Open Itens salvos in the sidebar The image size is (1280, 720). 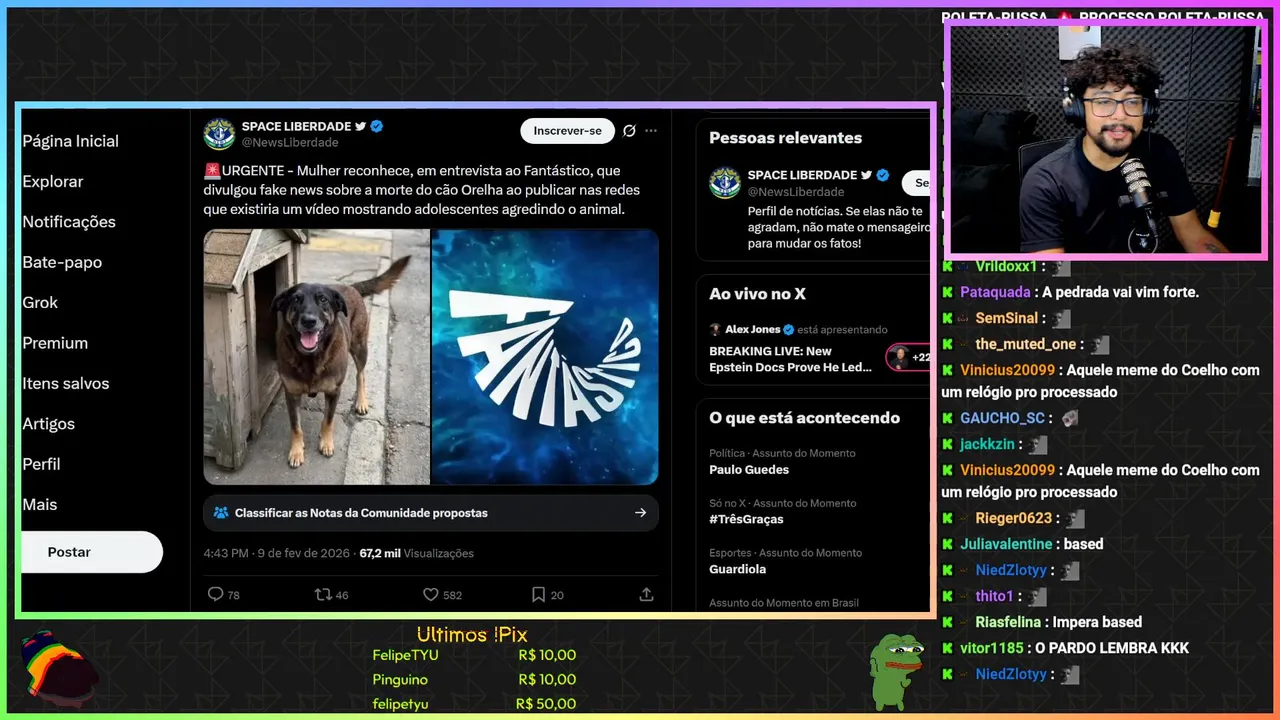pos(66,383)
